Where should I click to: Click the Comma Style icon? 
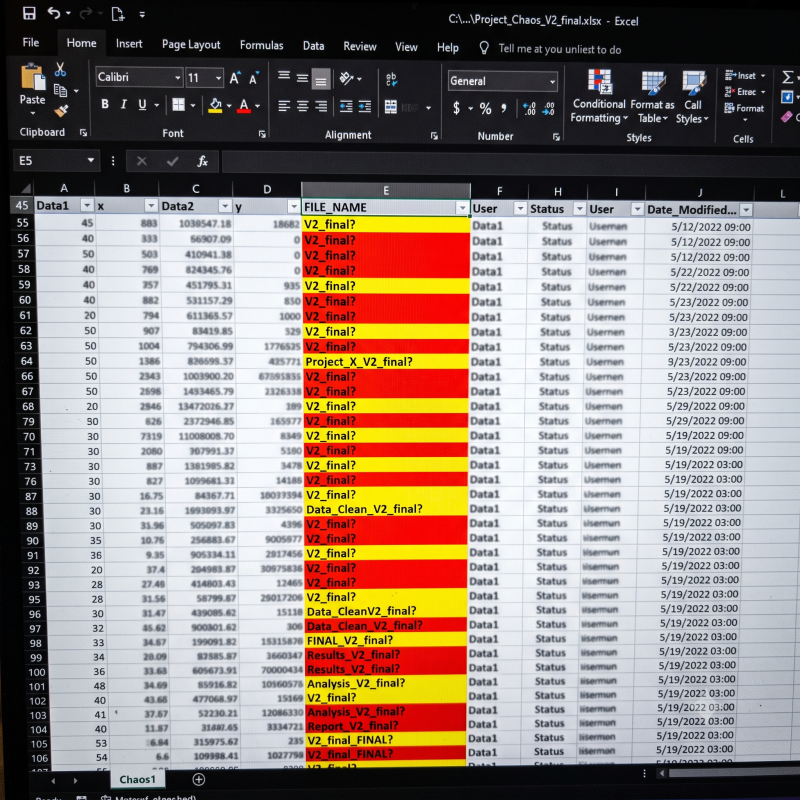(504, 108)
